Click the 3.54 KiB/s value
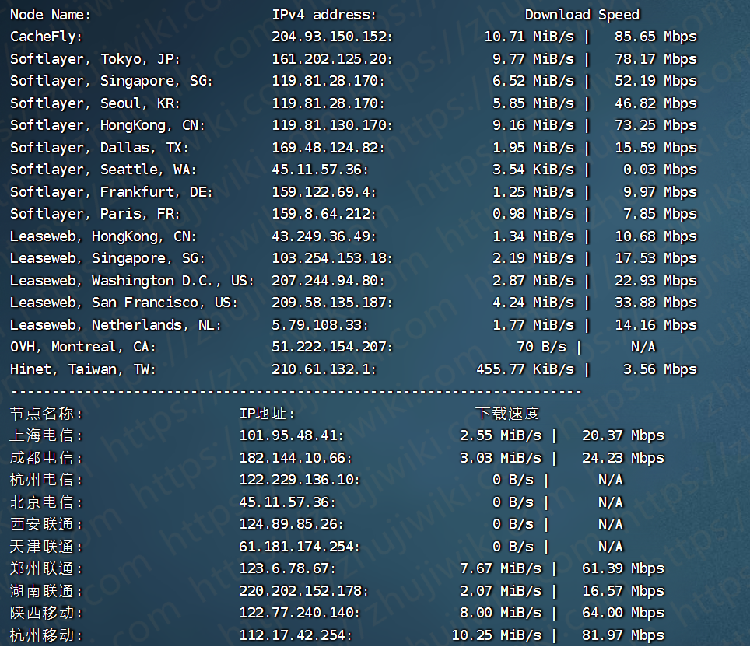Screen dimensions: 750x646 coord(533,169)
